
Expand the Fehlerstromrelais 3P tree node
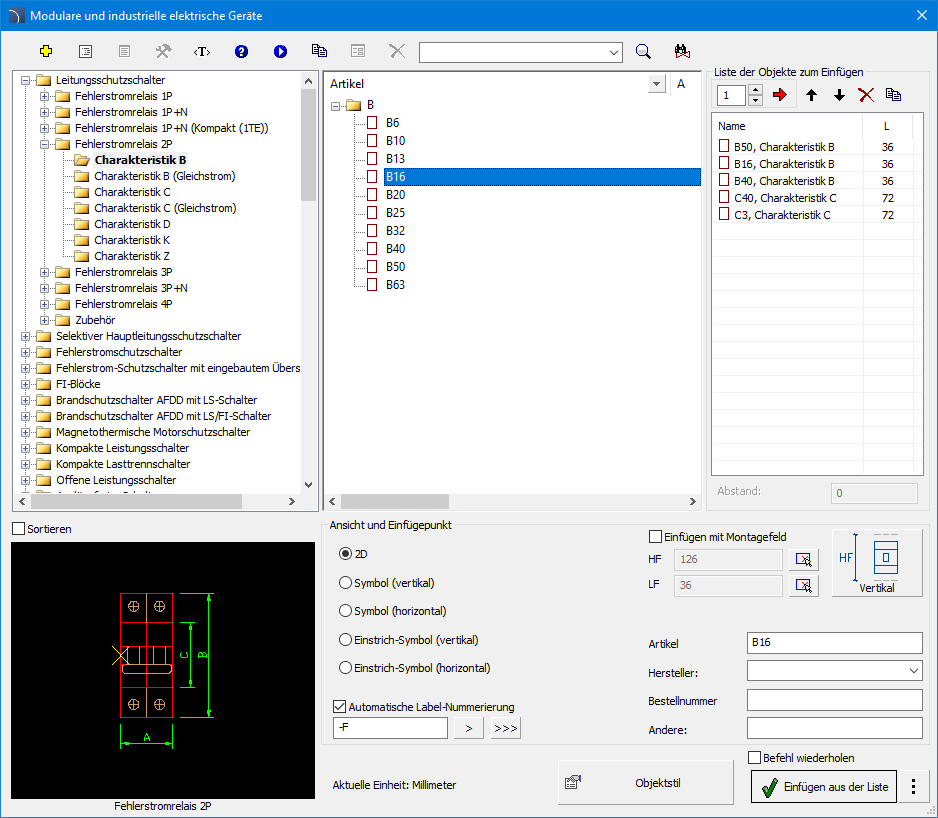44,272
